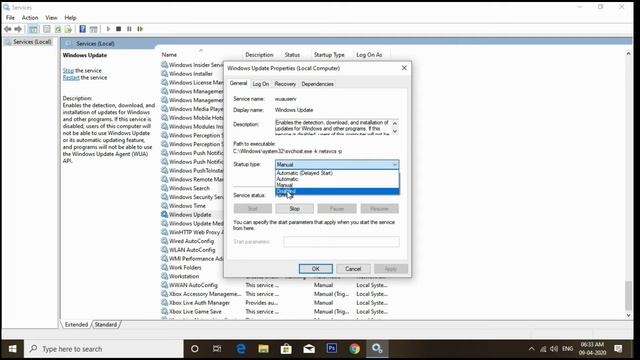Image resolution: width=640 pixels, height=360 pixels.
Task: Switch to the Log On tab in the dialog
Action: 260,84
